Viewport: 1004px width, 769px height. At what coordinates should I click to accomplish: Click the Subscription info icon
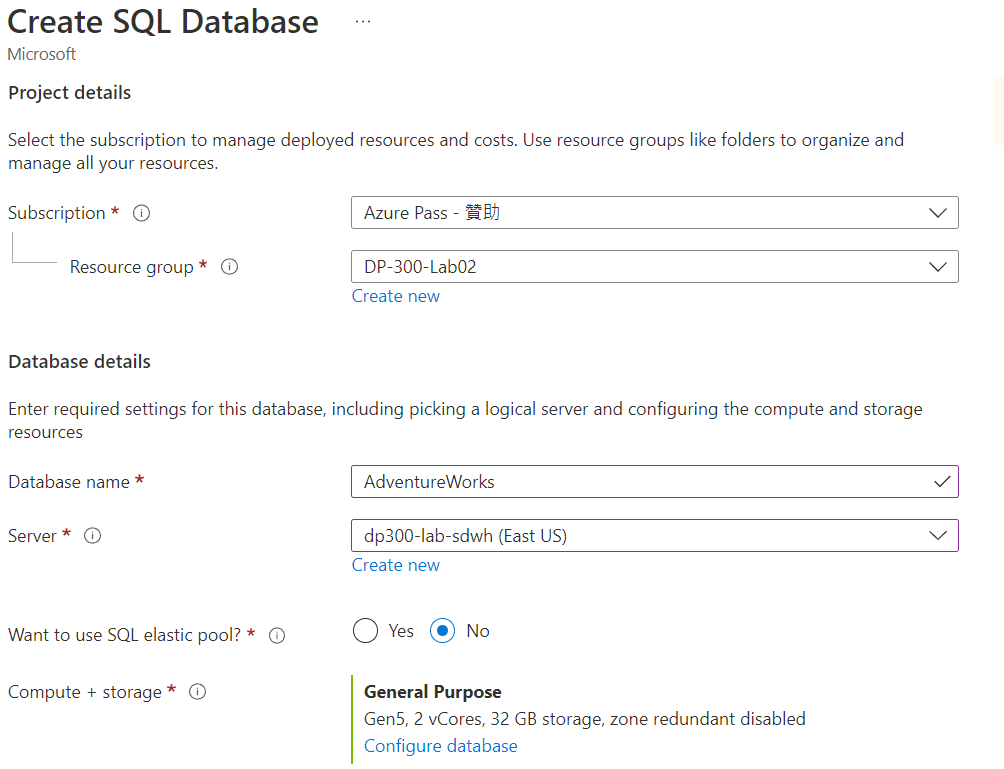coord(141,213)
